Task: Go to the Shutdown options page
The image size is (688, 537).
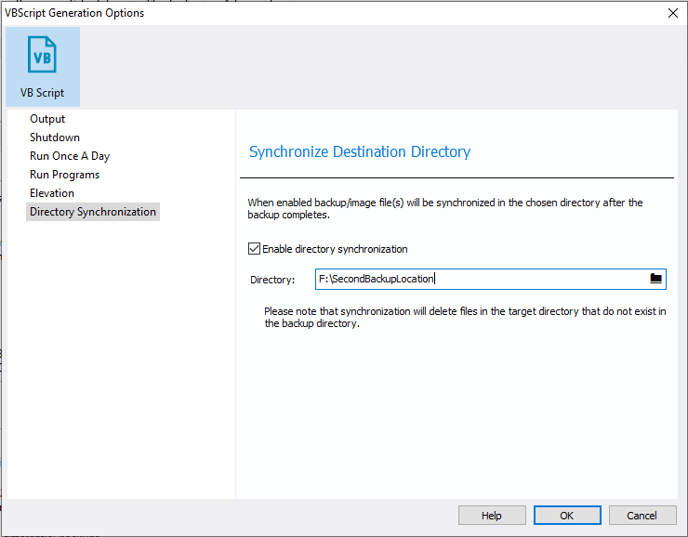Action: point(54,137)
